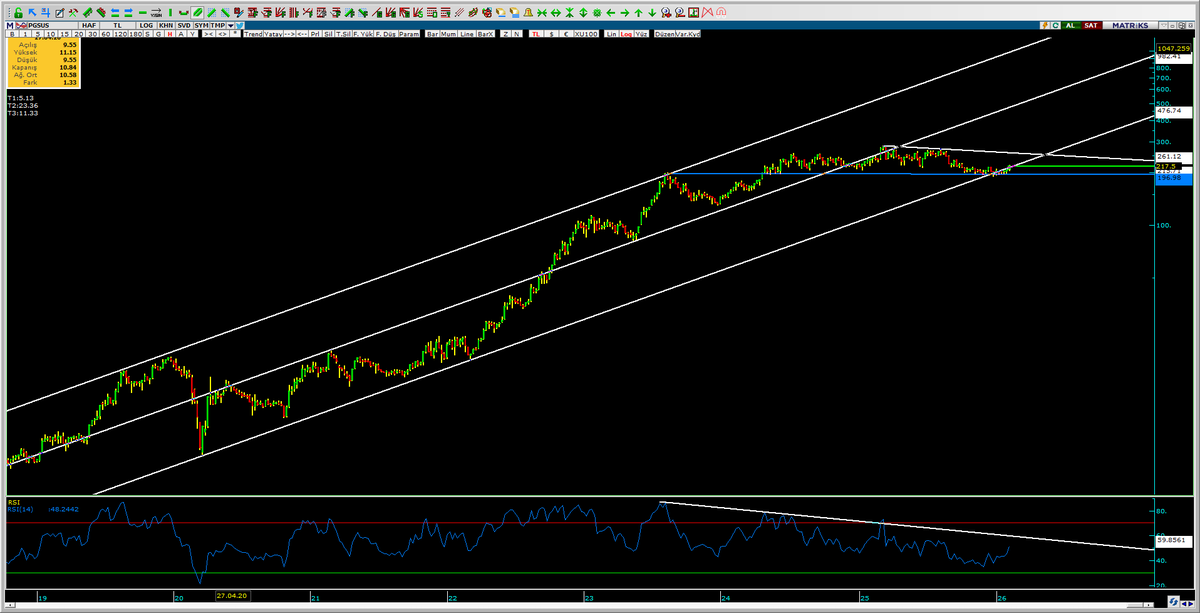This screenshot has height=613, width=1200.
Task: Select the crossed hammer tools icon
Action: tap(73, 13)
